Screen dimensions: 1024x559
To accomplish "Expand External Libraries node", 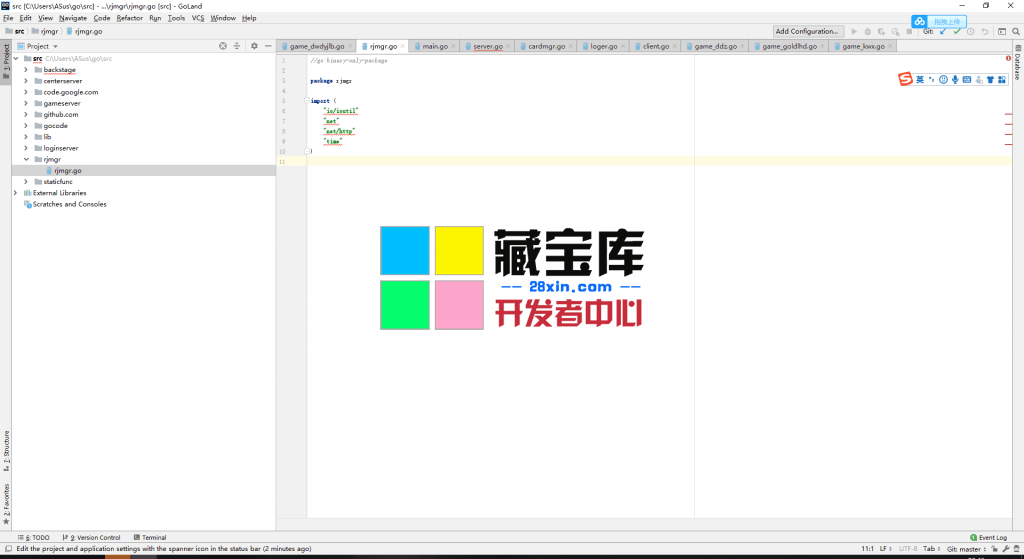I will pos(16,193).
